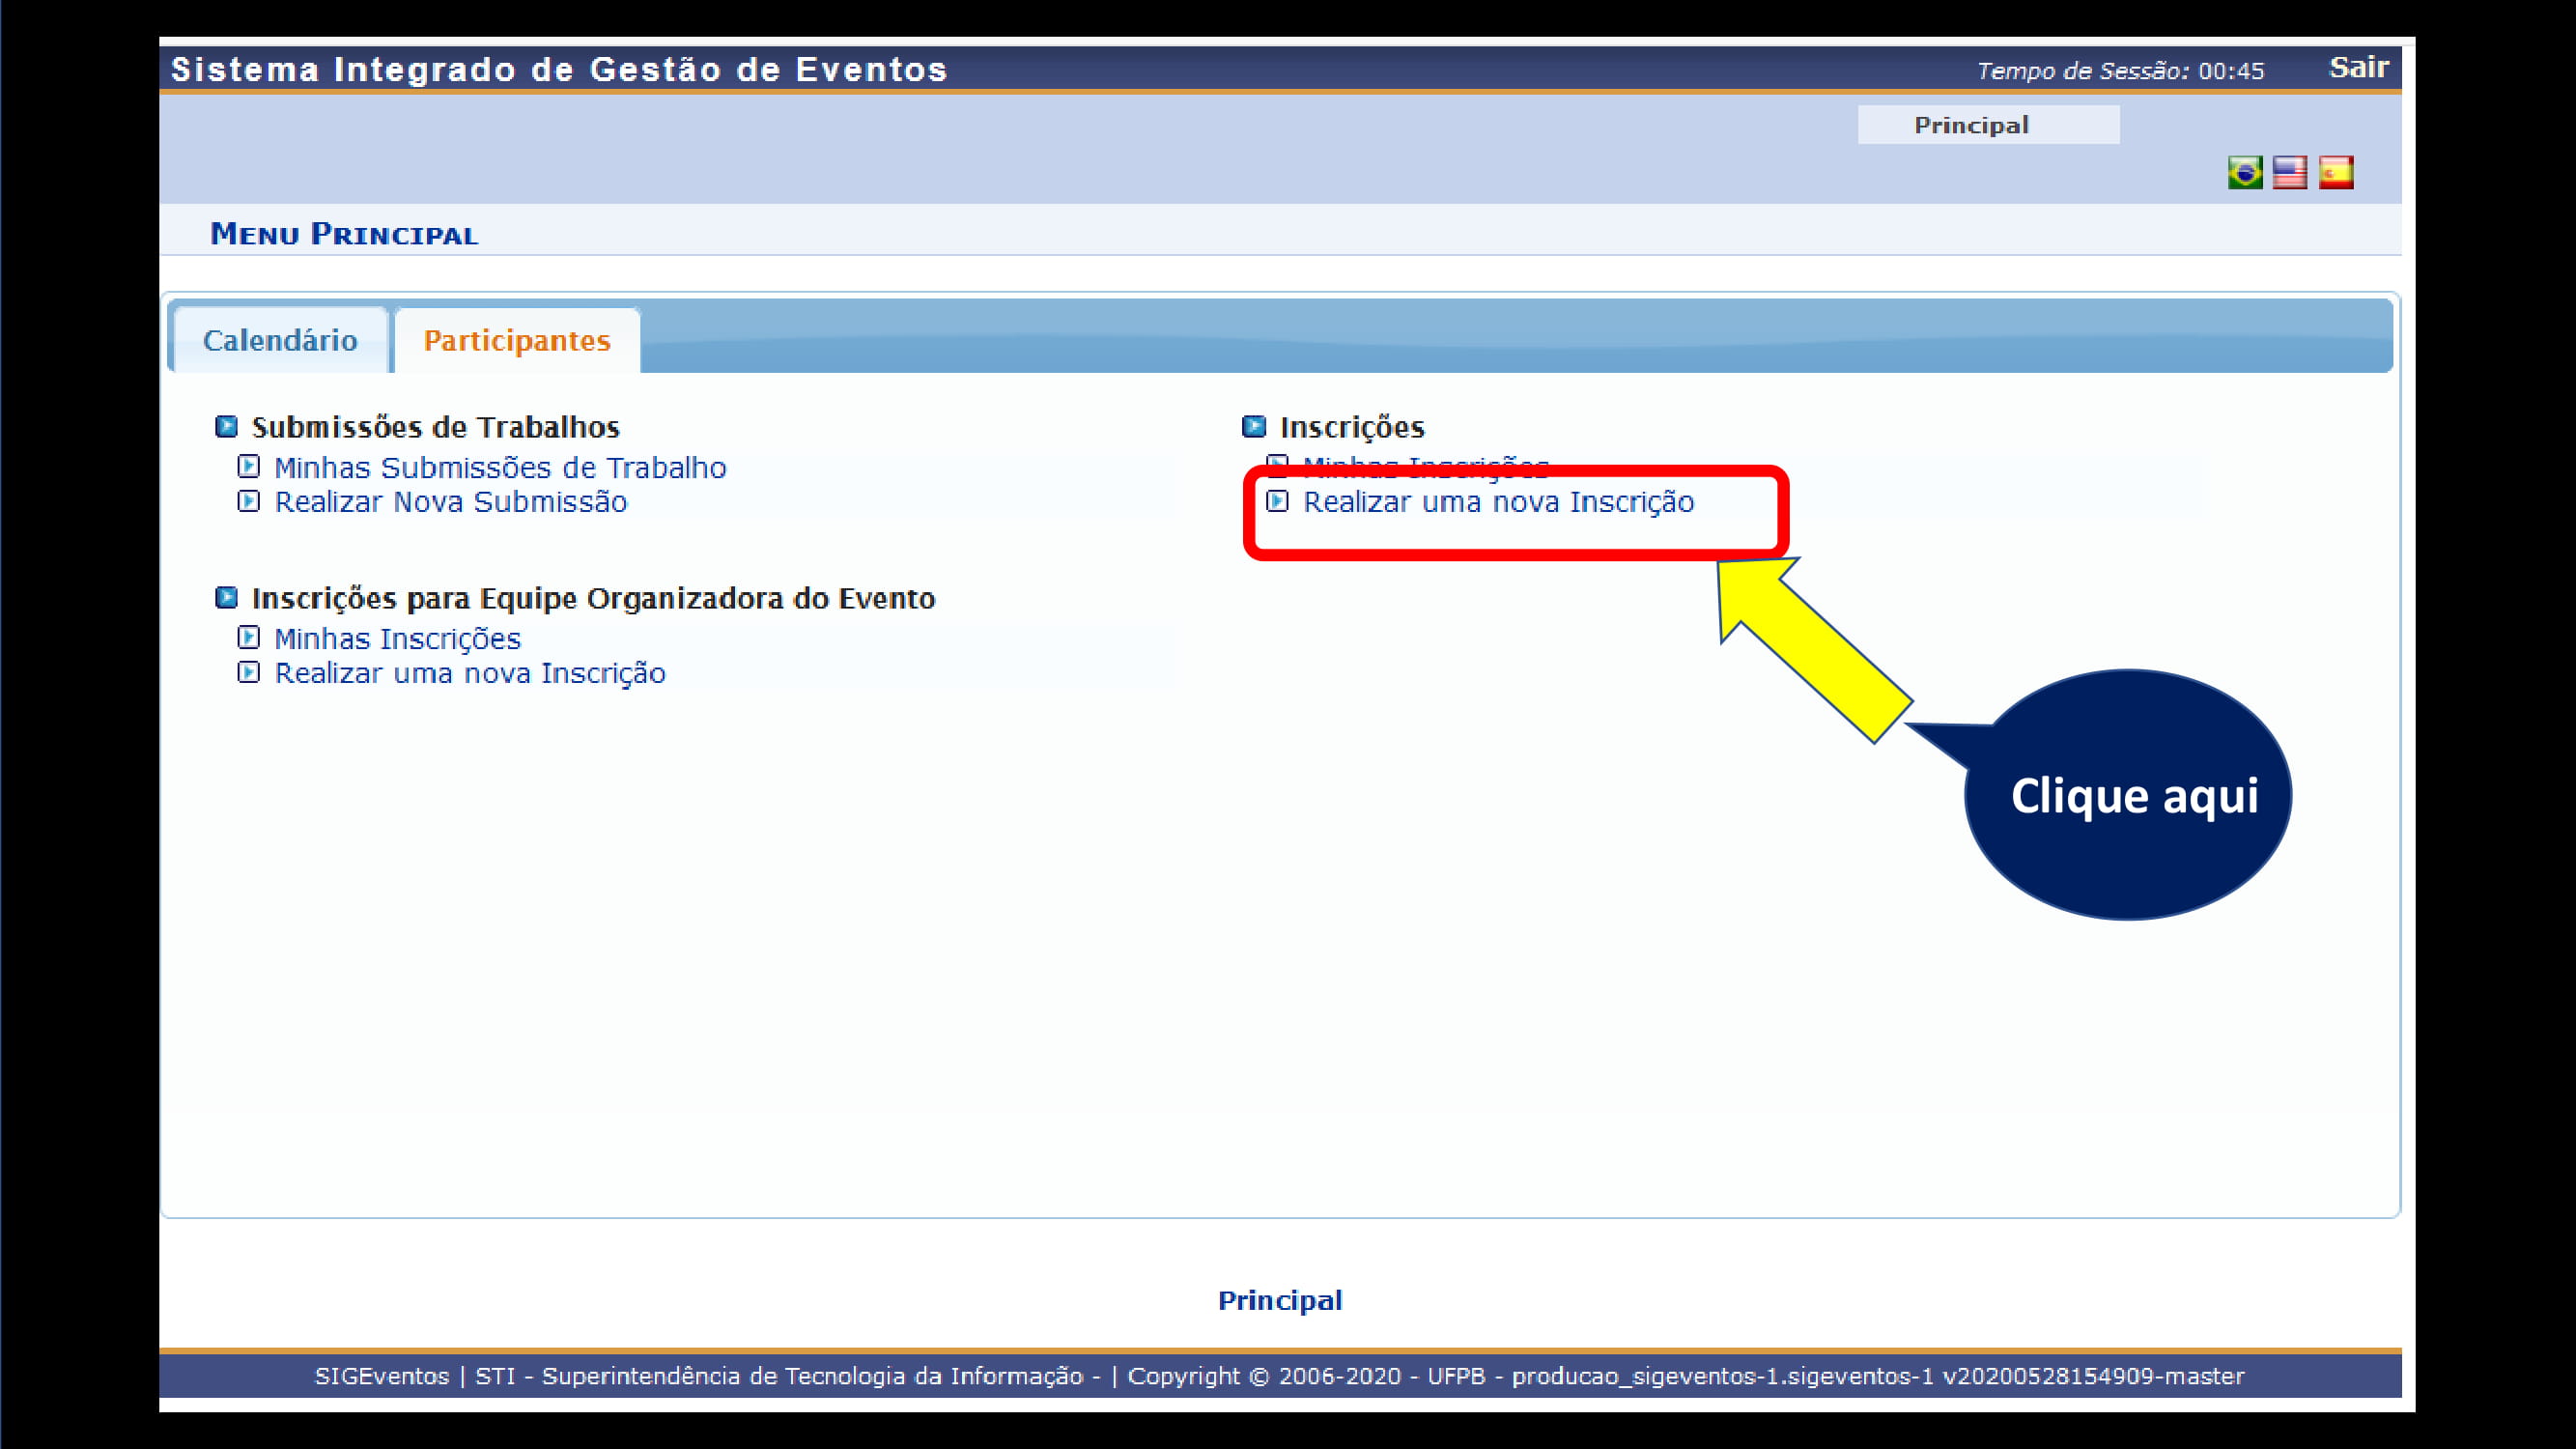The height and width of the screenshot is (1449, 2576).
Task: Open Minhas Submissões de Trabalho link
Action: 500,468
